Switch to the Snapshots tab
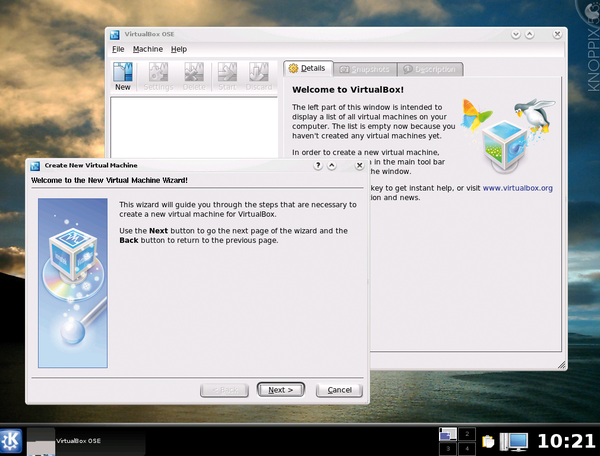This screenshot has width=600, height=456. pos(365,70)
